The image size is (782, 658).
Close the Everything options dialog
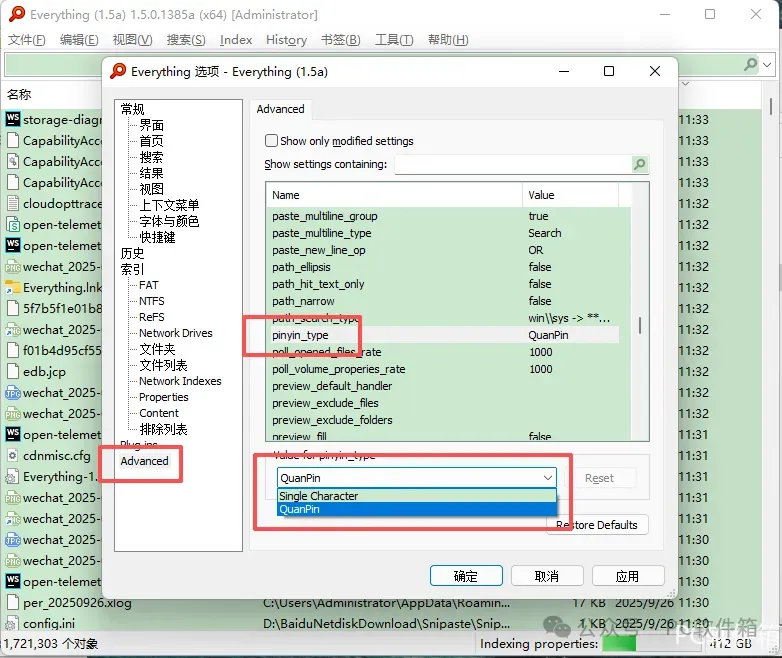coord(655,71)
